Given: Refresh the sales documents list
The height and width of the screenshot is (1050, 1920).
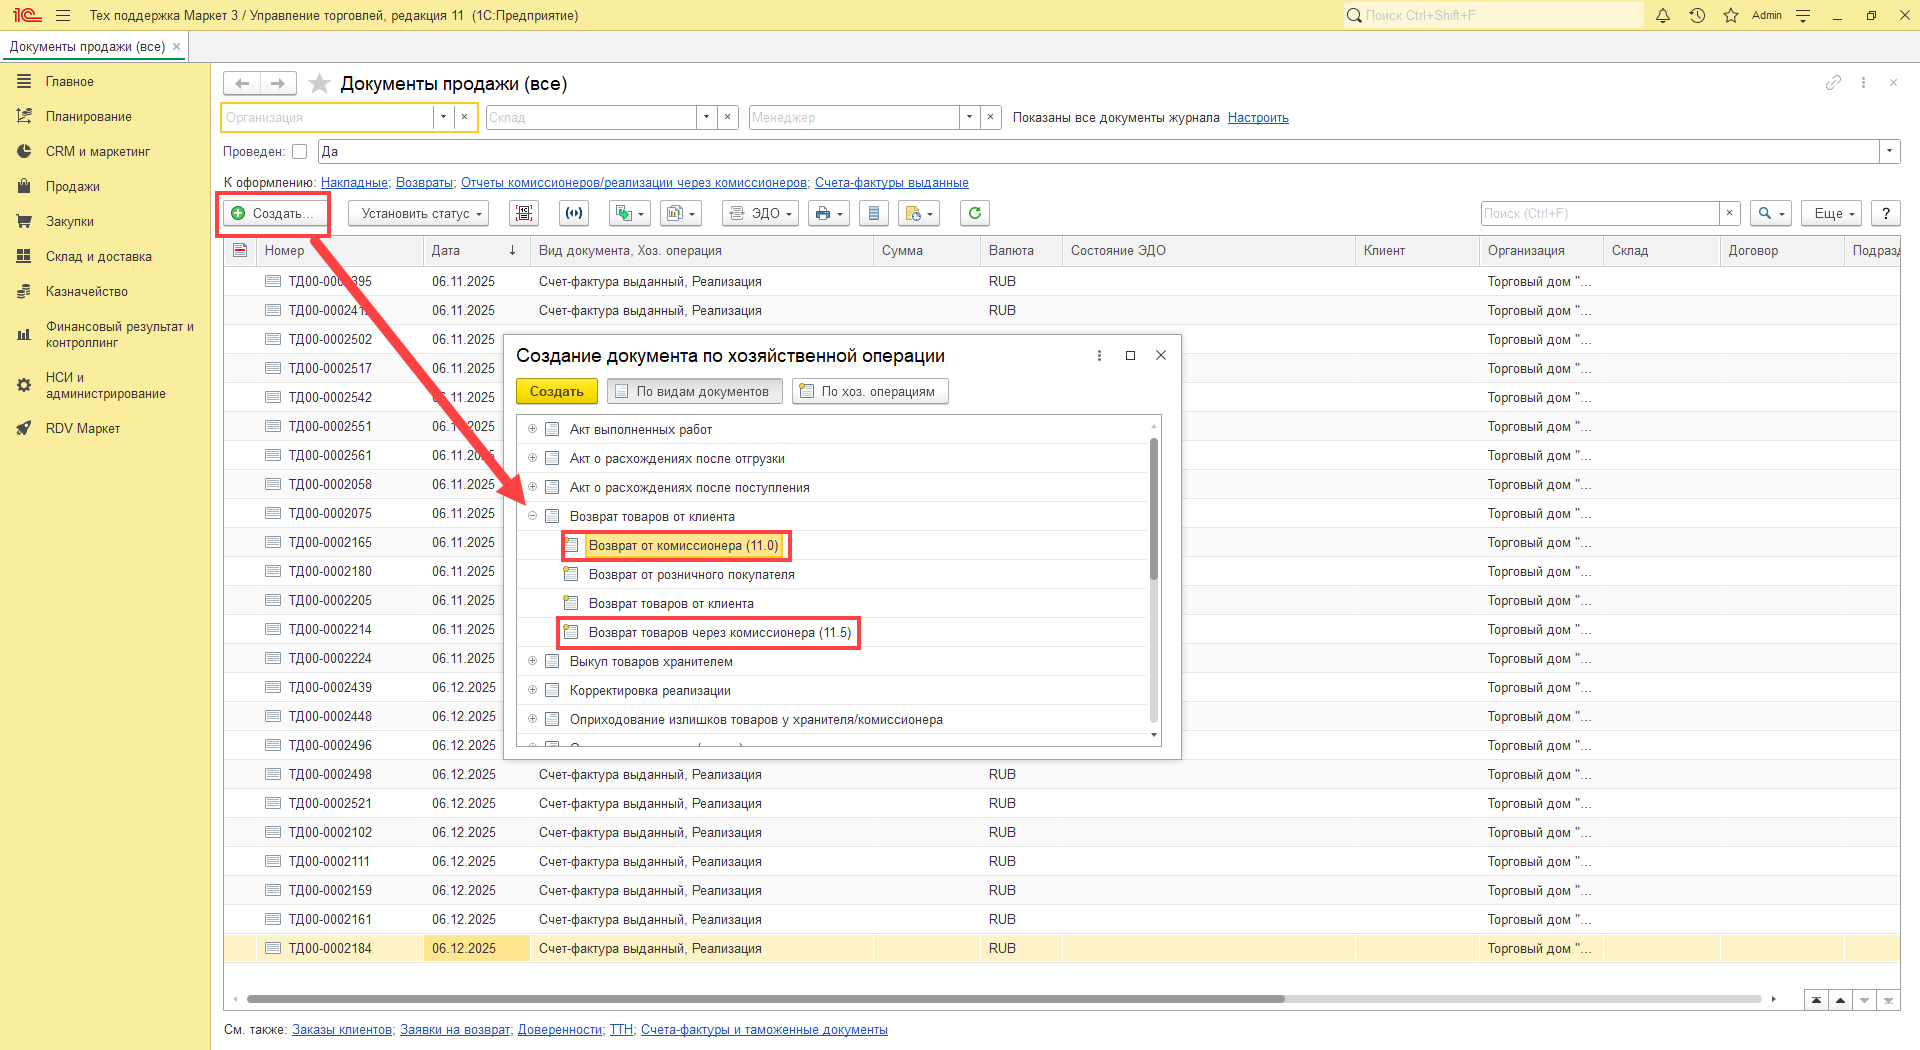Looking at the screenshot, I should coord(974,213).
